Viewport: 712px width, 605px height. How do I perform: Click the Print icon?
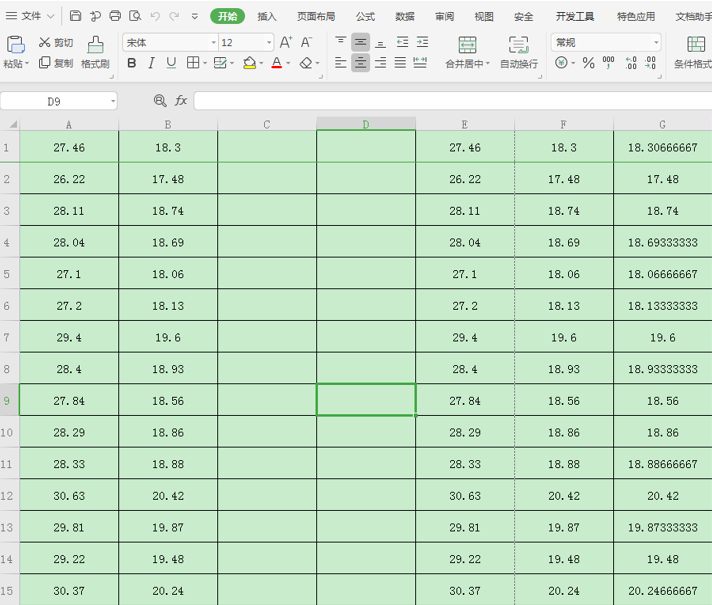[115, 16]
